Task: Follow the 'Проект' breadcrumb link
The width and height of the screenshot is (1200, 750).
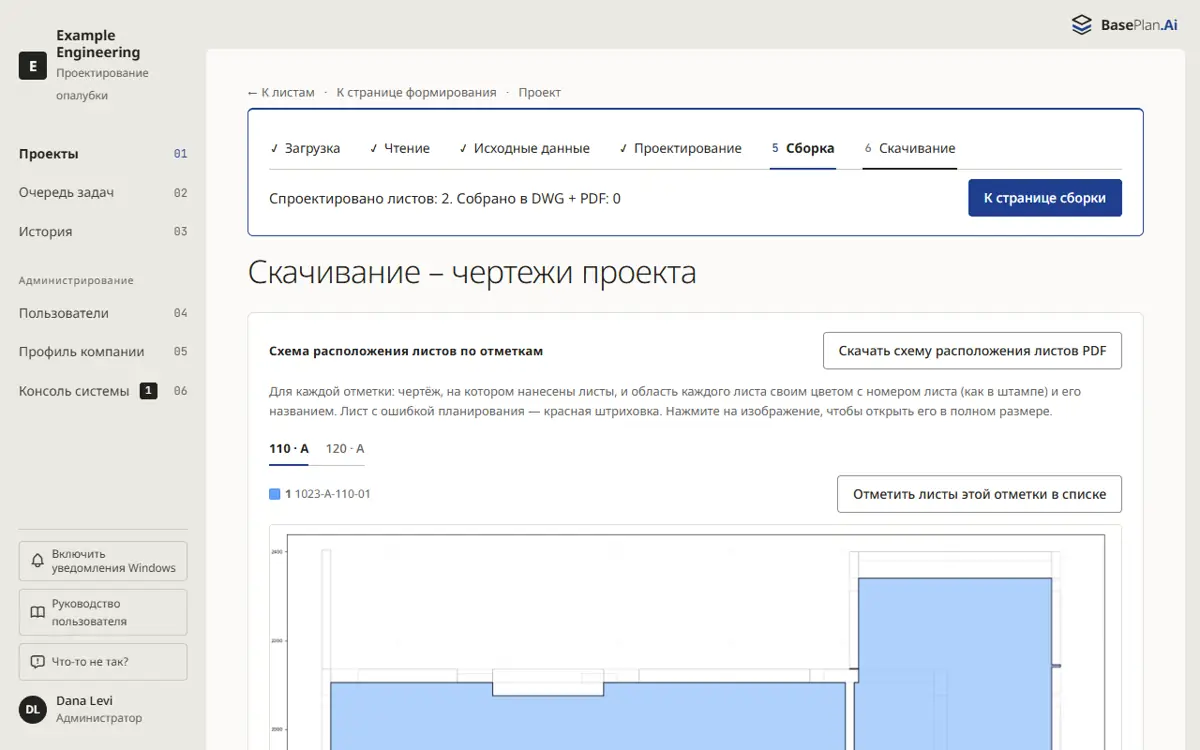Action: tap(540, 92)
